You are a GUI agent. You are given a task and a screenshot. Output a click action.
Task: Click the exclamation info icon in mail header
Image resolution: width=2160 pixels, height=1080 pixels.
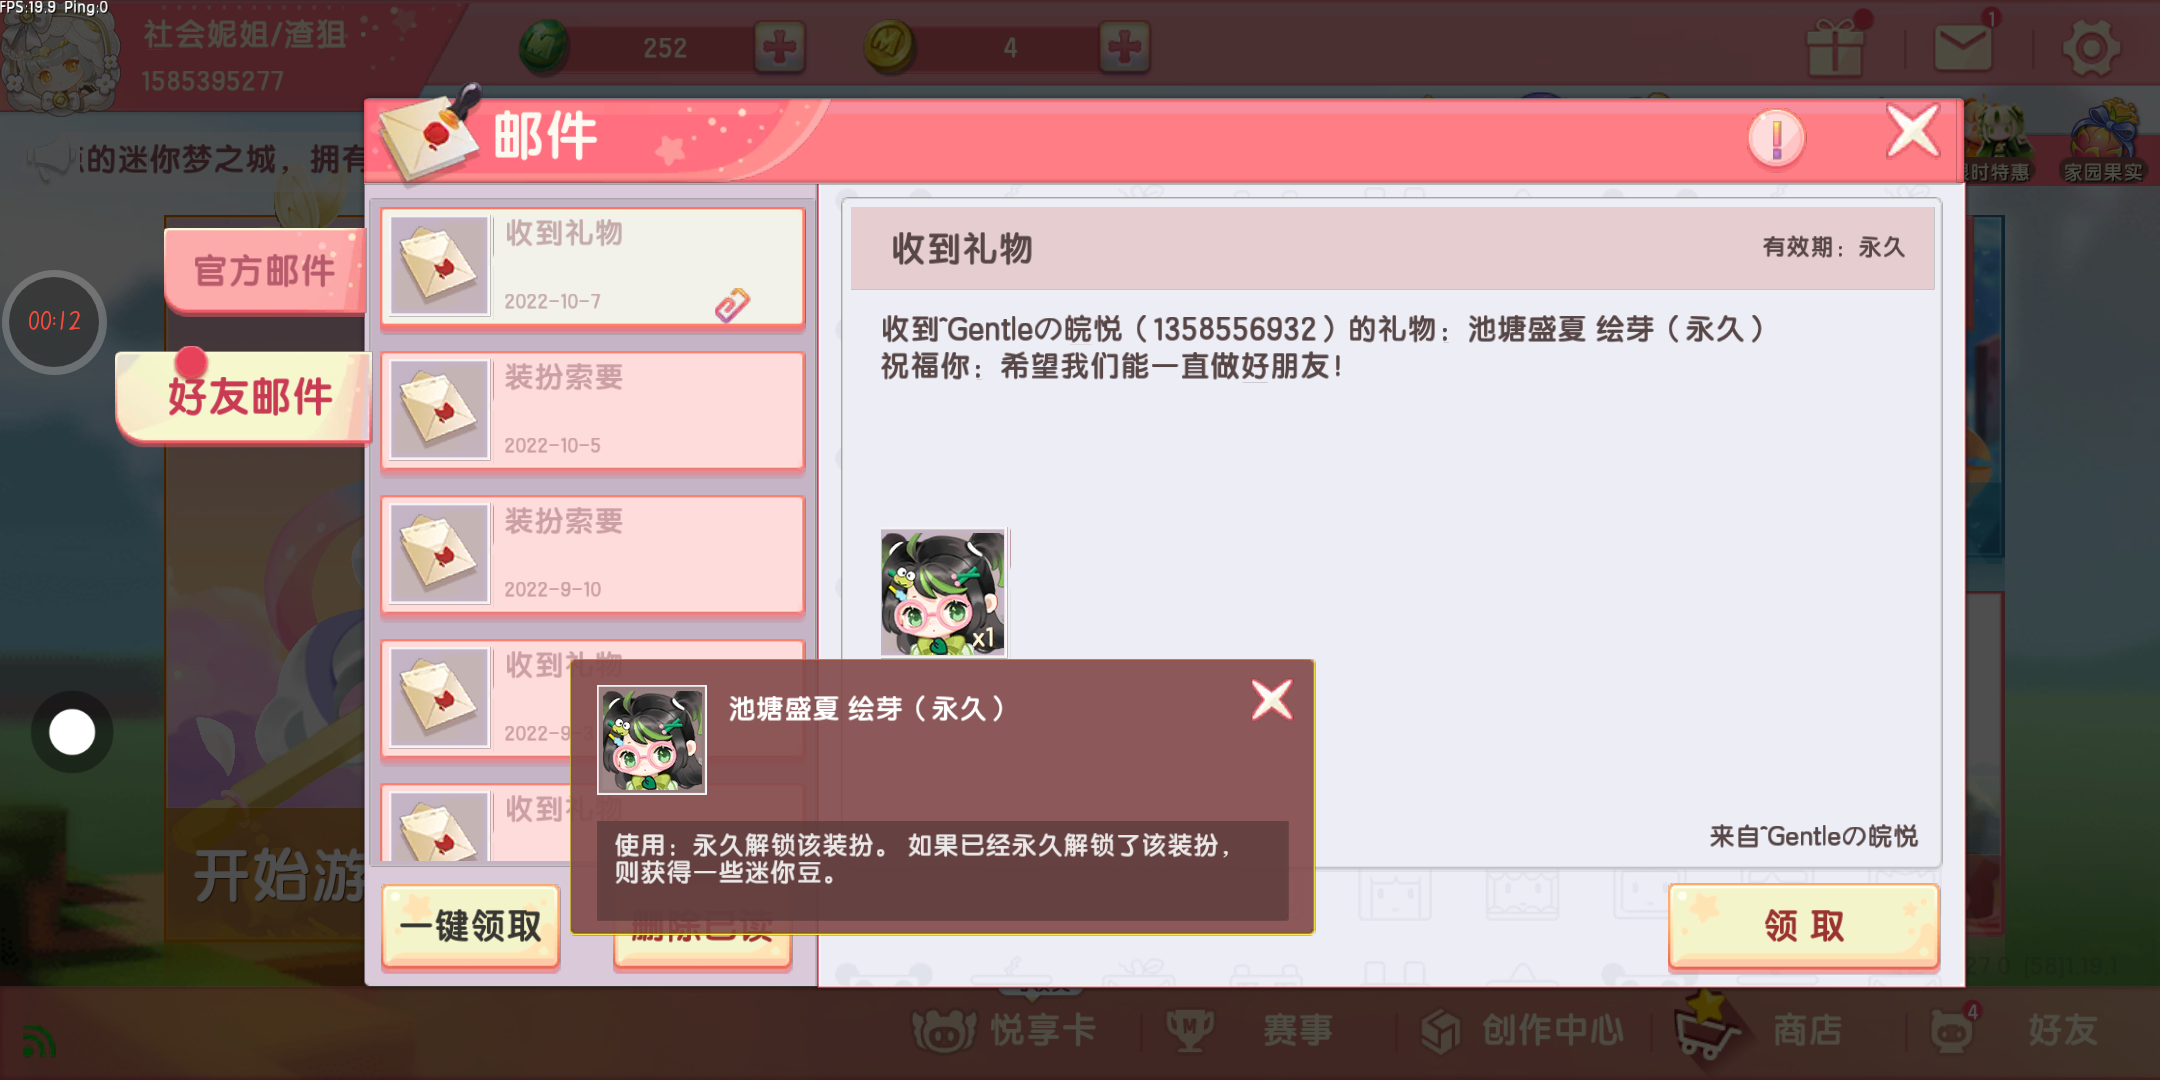pyautogui.click(x=1776, y=139)
